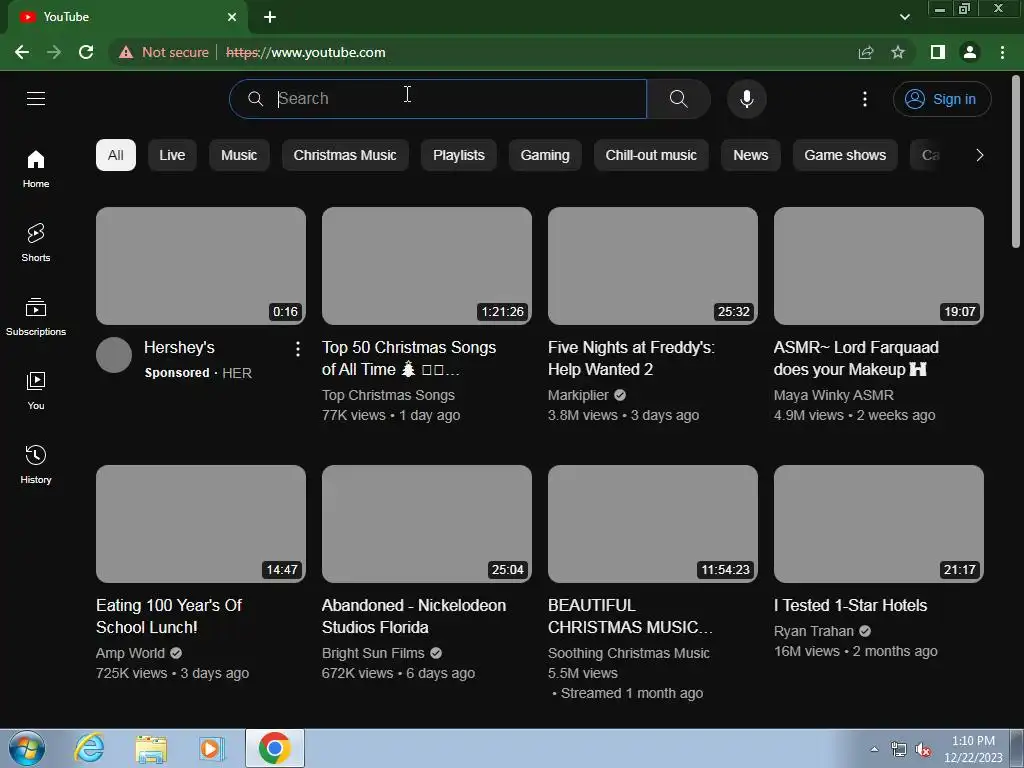Click the magnifier search submit button
Viewport: 1024px width, 768px height.
[x=679, y=99]
